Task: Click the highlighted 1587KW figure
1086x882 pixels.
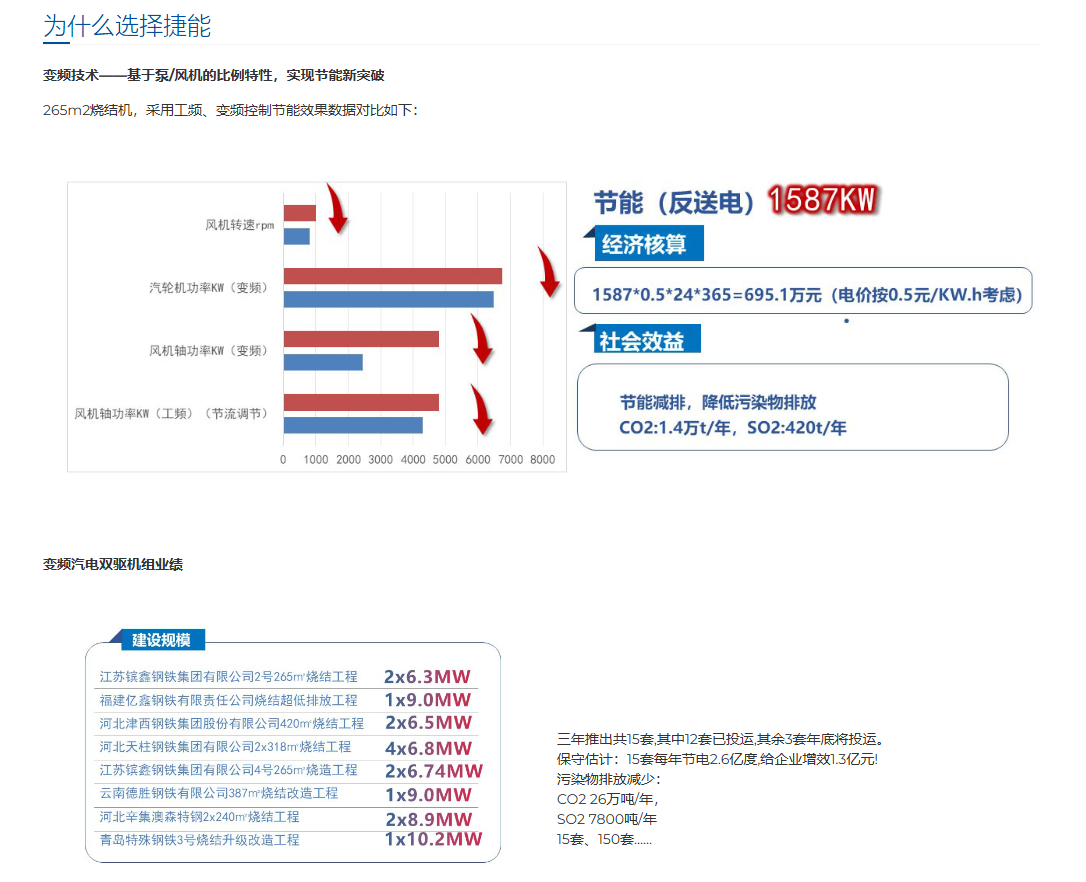Action: point(822,199)
